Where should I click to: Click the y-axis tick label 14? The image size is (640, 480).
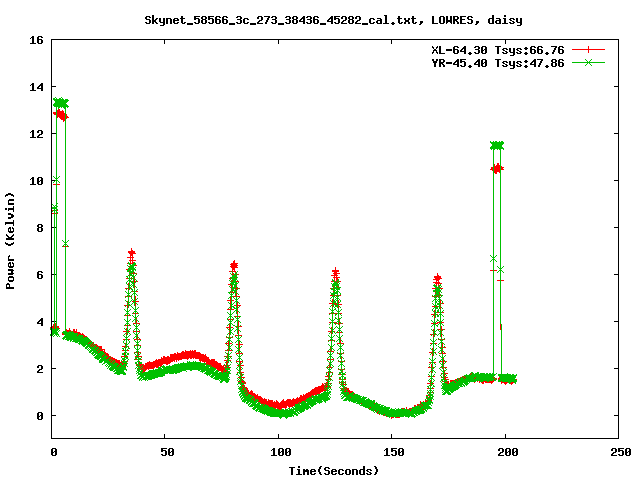pyautogui.click(x=36, y=87)
